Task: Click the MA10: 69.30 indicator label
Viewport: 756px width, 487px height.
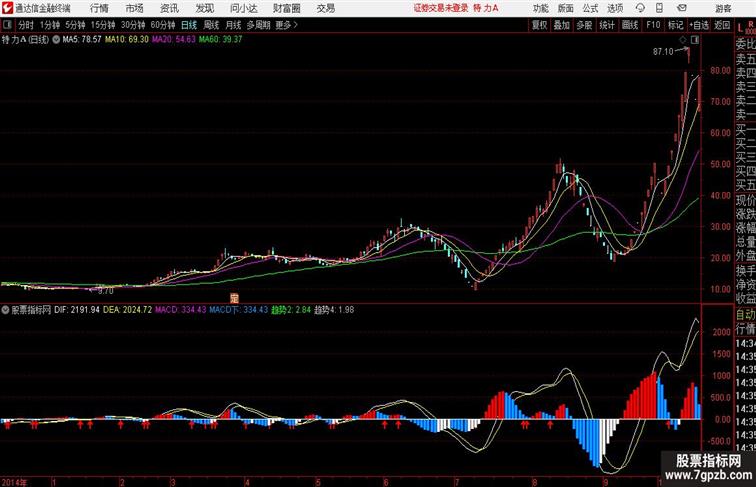Action: (127, 40)
